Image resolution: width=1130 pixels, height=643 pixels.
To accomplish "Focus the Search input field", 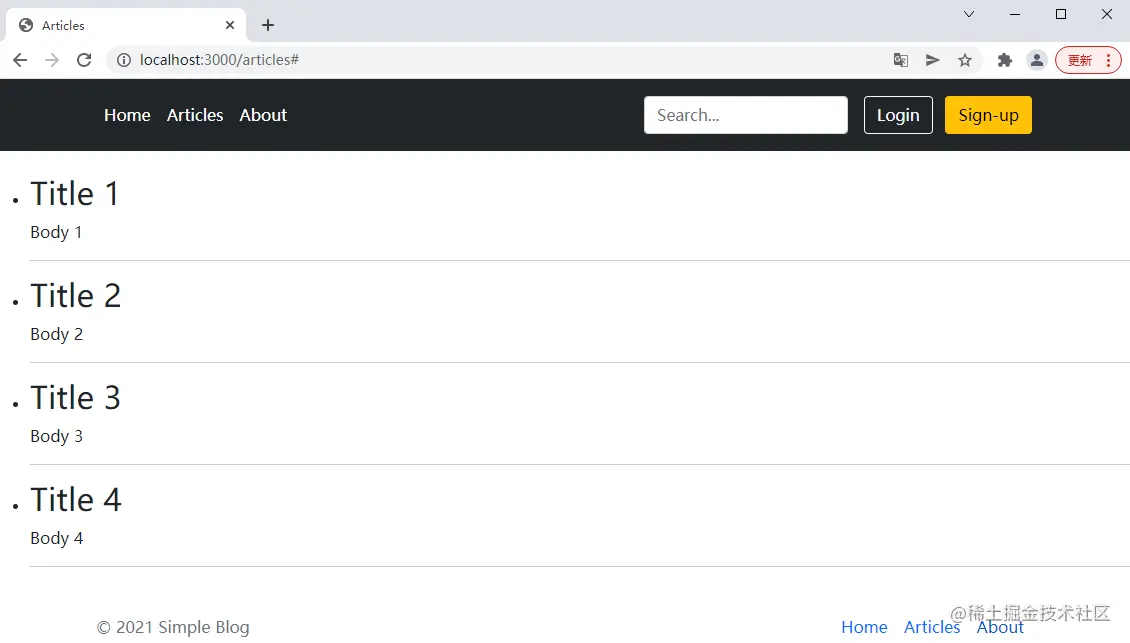I will coord(746,115).
